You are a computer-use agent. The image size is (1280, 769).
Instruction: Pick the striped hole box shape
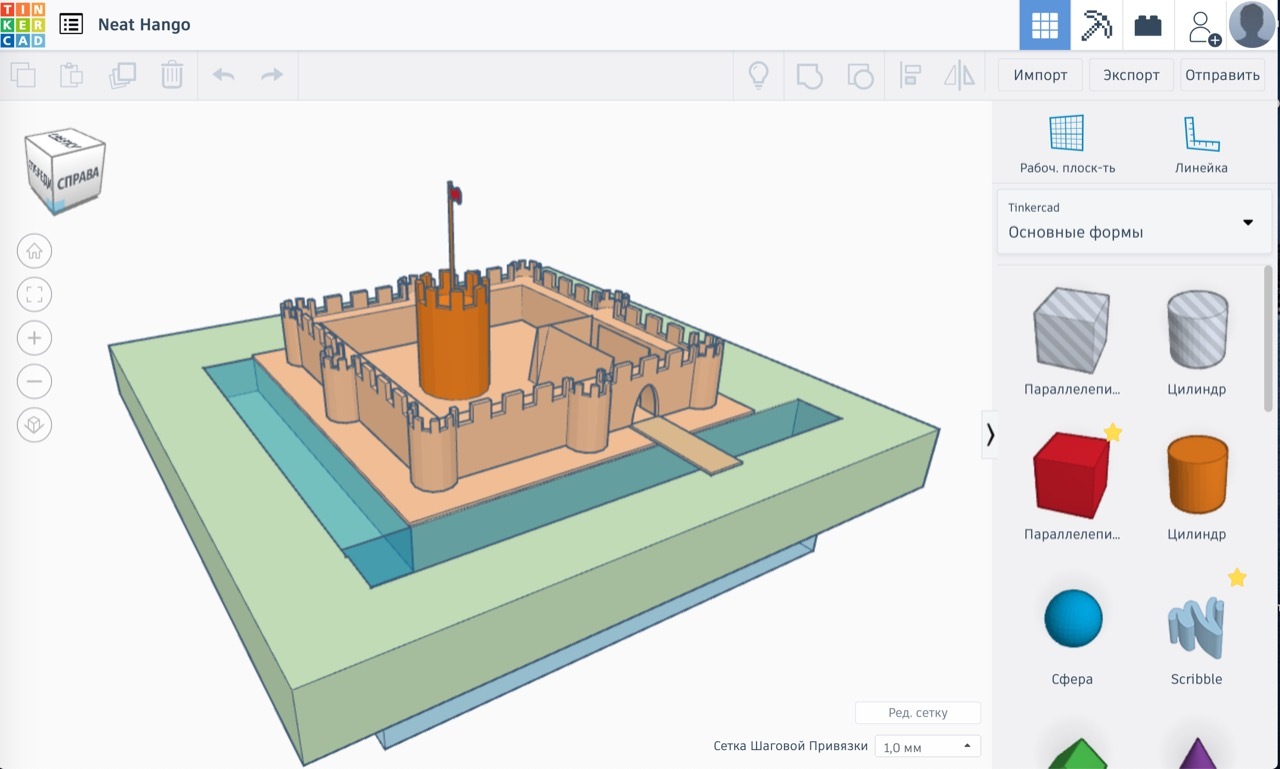[1072, 330]
